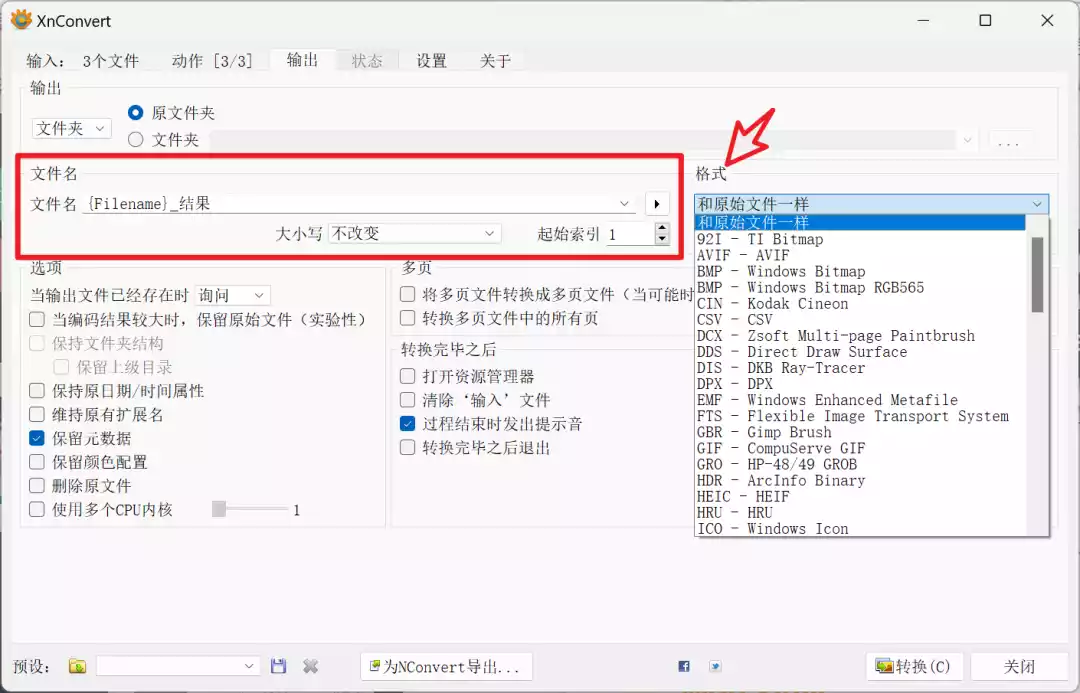The width and height of the screenshot is (1080, 693).
Task: Open the preset folder icon
Action: coord(77,666)
